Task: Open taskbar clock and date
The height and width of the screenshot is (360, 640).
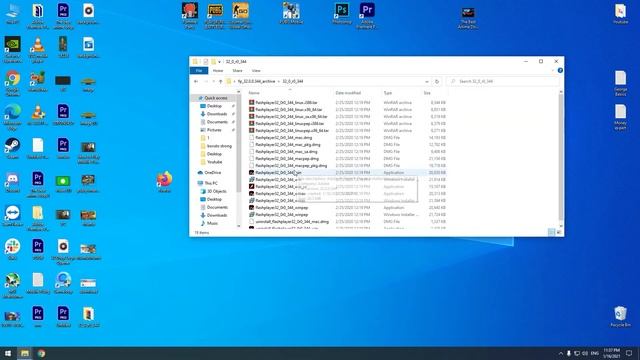Action: tap(611, 353)
